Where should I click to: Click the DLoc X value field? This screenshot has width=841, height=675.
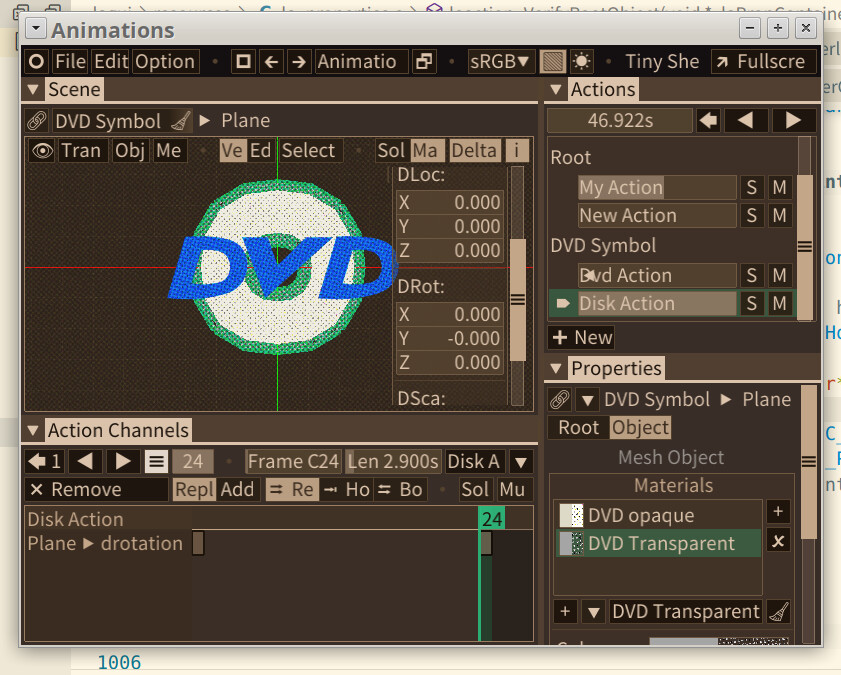(449, 203)
